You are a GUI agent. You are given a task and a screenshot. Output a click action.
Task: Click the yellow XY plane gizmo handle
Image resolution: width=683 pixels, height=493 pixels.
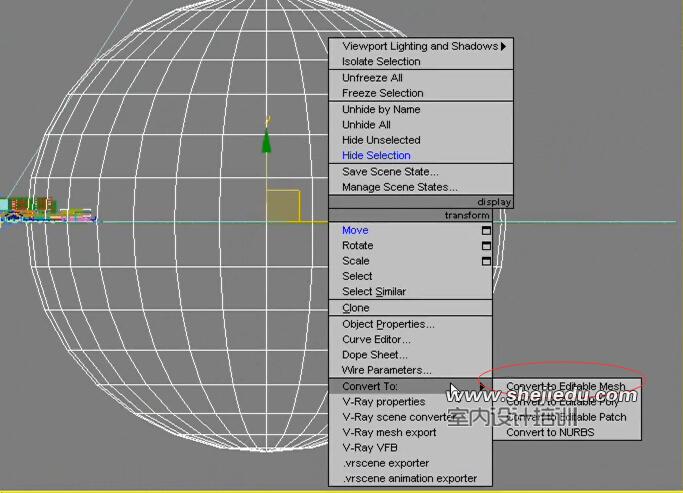pos(283,206)
